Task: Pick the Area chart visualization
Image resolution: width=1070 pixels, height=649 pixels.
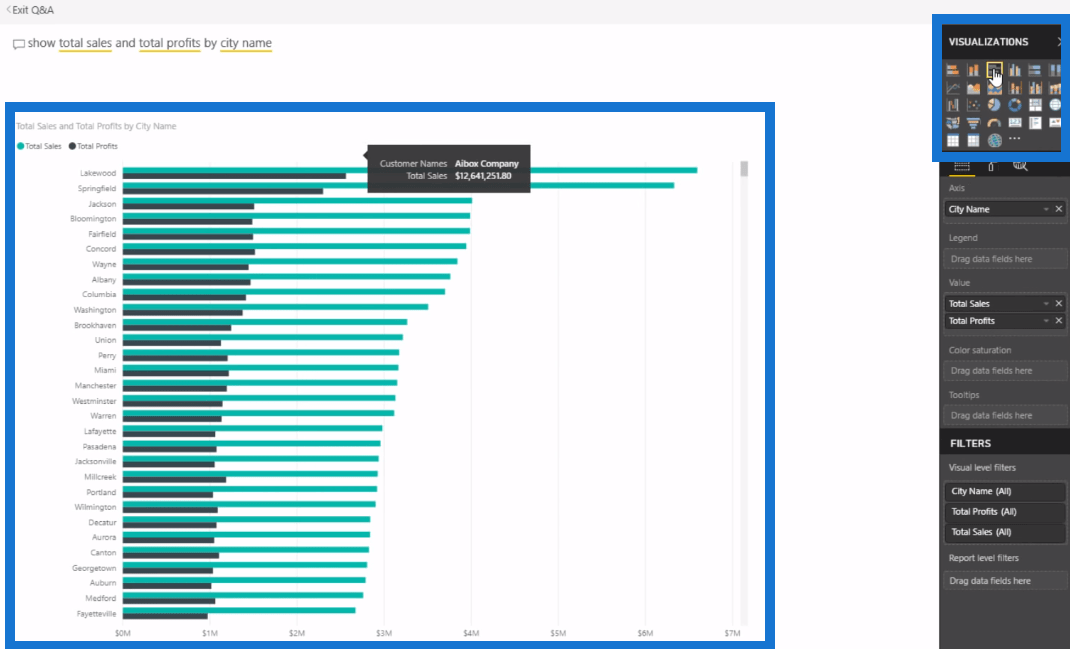Action: coord(973,88)
